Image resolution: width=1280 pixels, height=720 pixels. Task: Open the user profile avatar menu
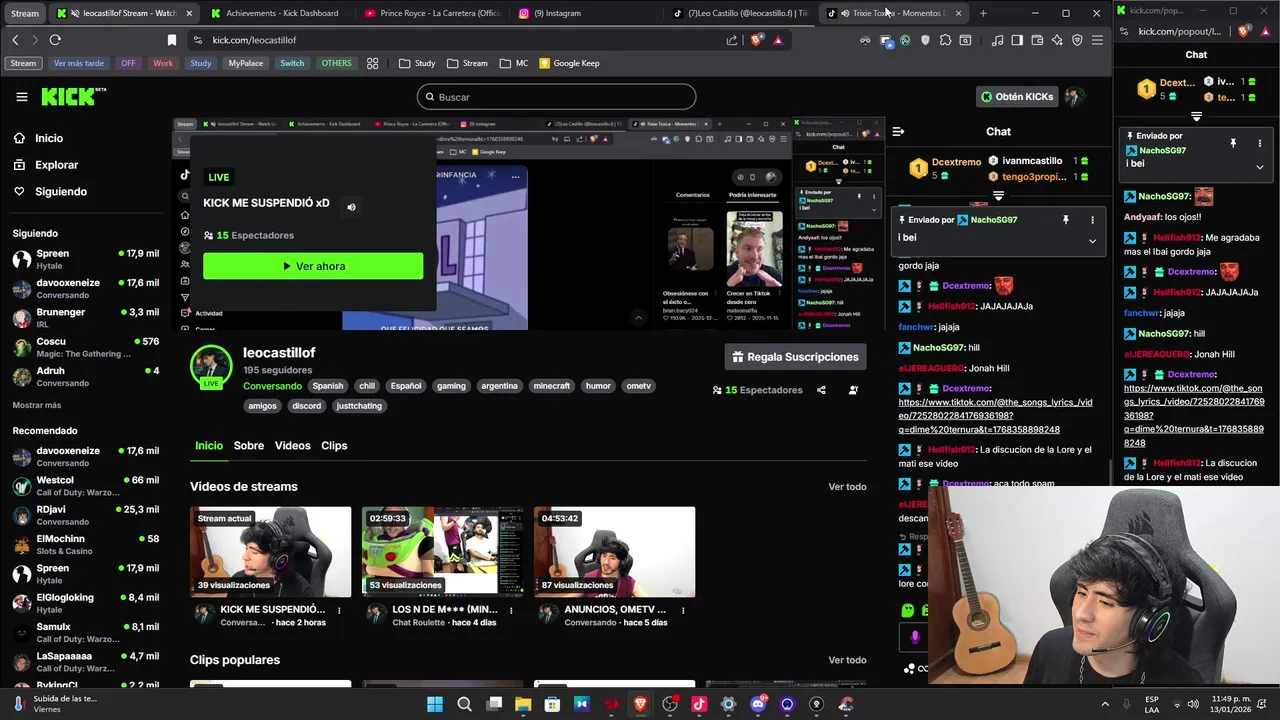(x=1074, y=97)
